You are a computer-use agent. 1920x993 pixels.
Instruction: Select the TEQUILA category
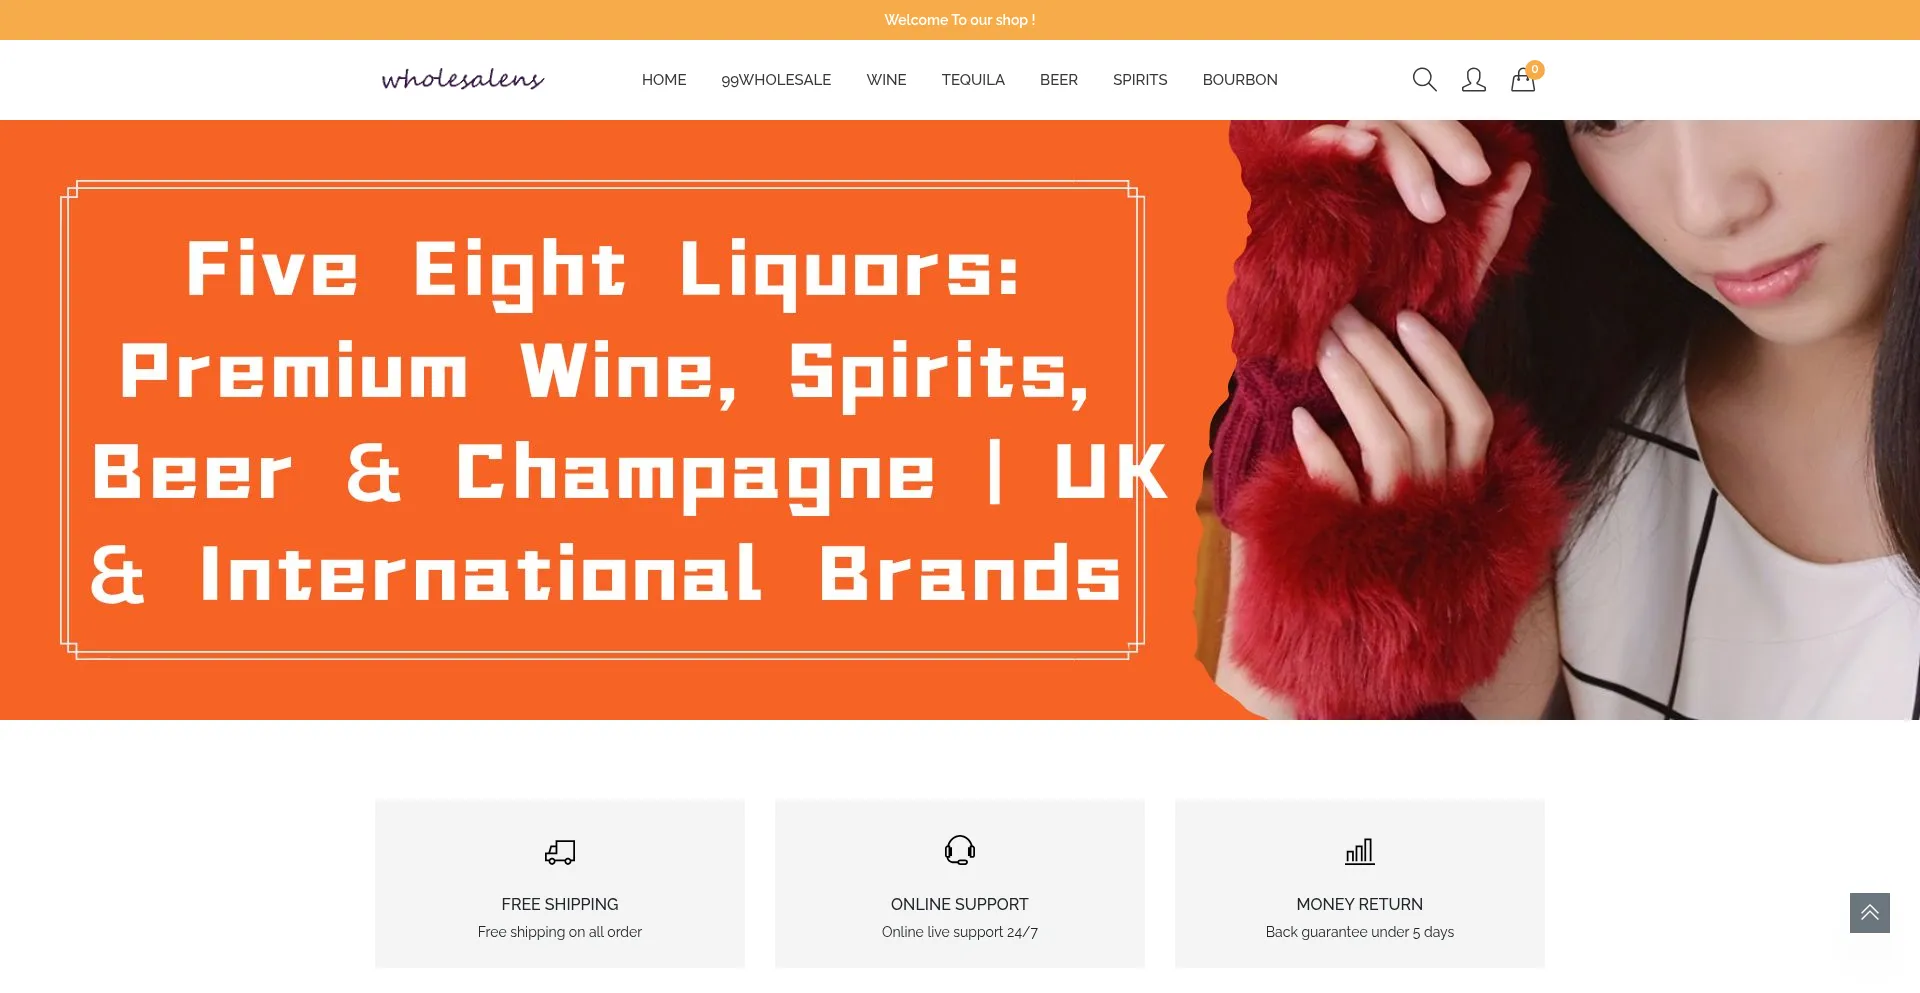pyautogui.click(x=973, y=80)
